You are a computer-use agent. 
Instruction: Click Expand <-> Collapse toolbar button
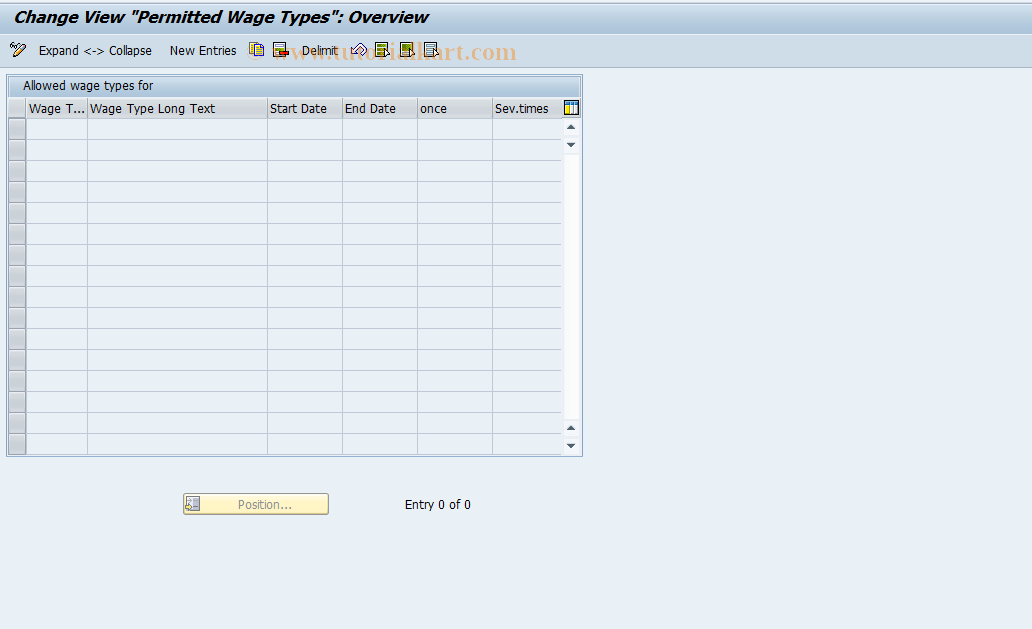95,51
